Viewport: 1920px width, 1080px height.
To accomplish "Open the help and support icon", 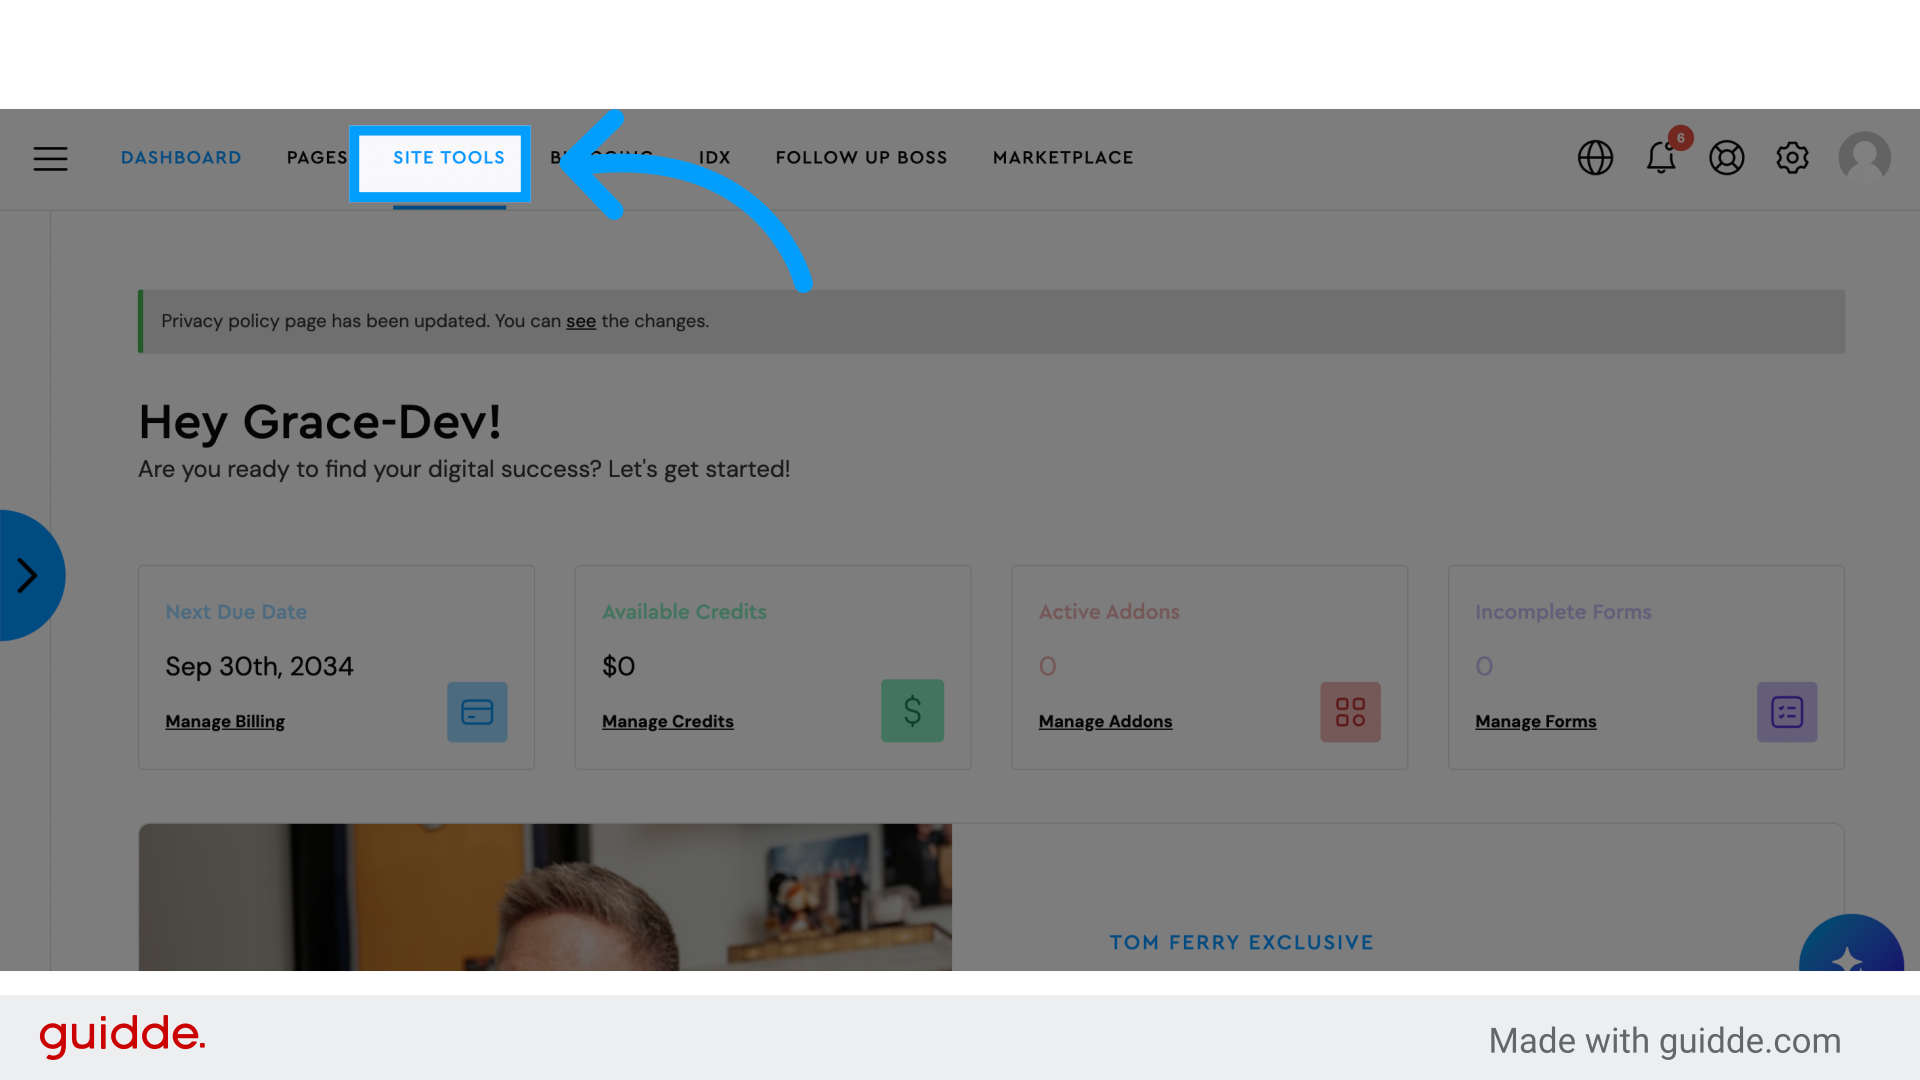I will 1727,158.
